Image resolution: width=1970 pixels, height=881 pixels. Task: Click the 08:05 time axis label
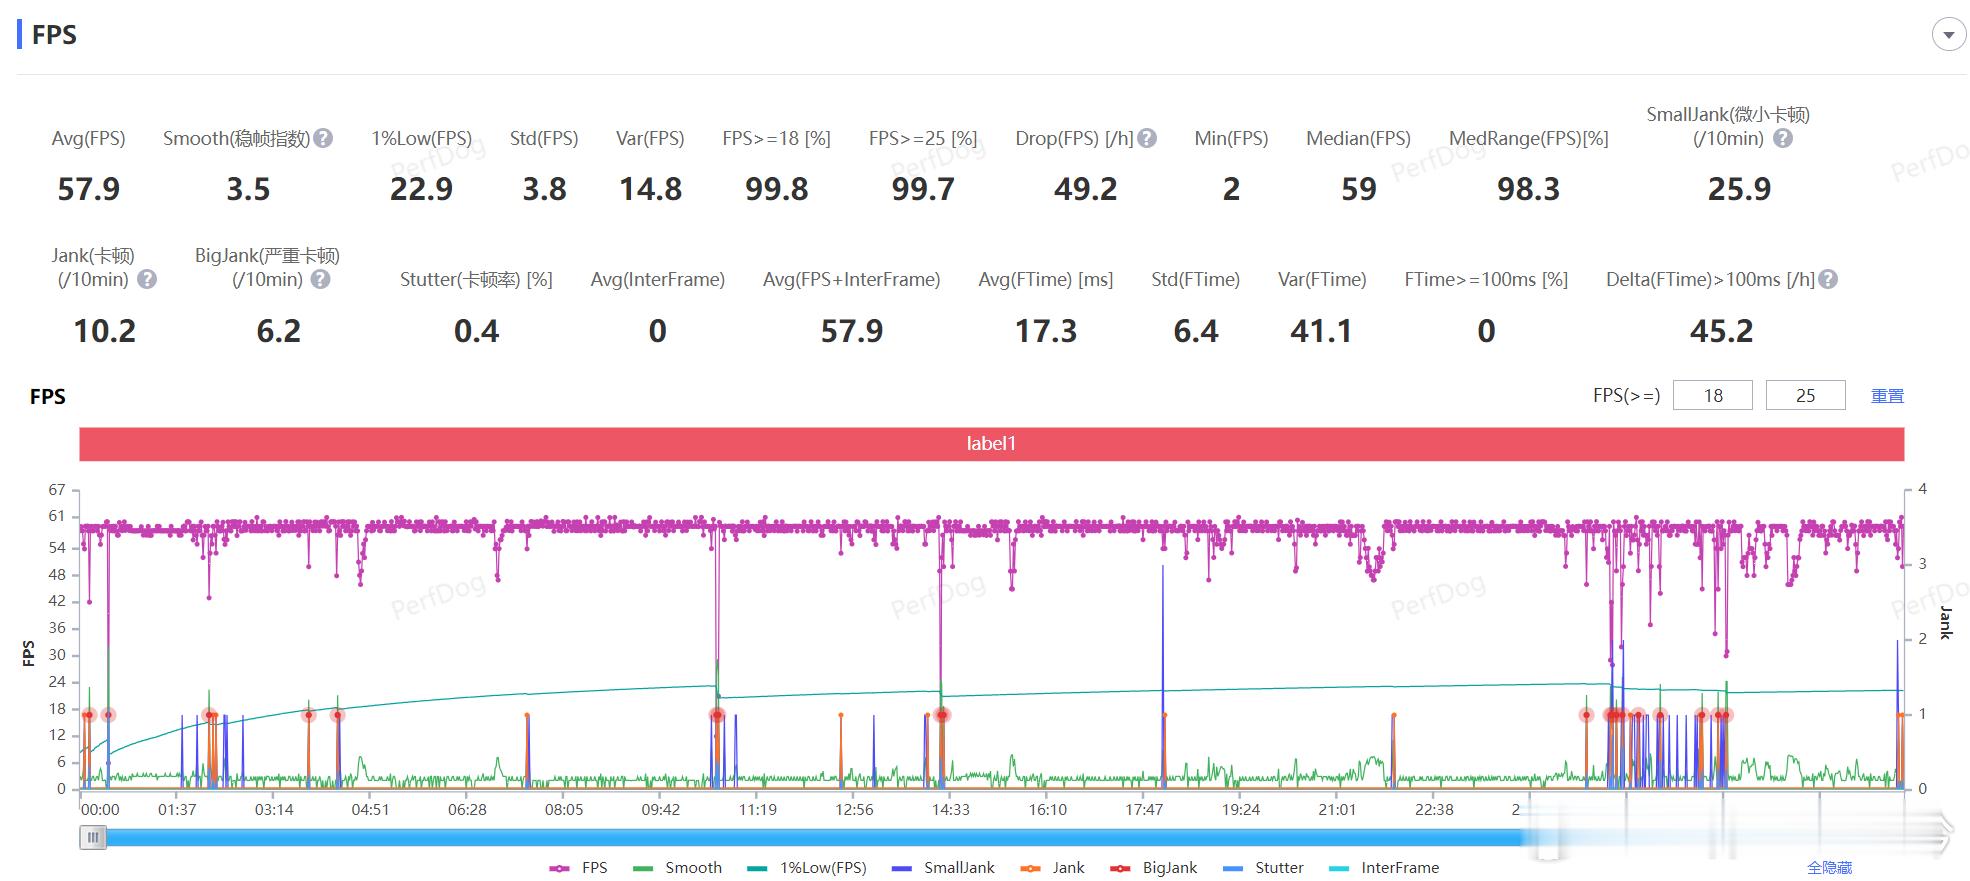click(564, 810)
